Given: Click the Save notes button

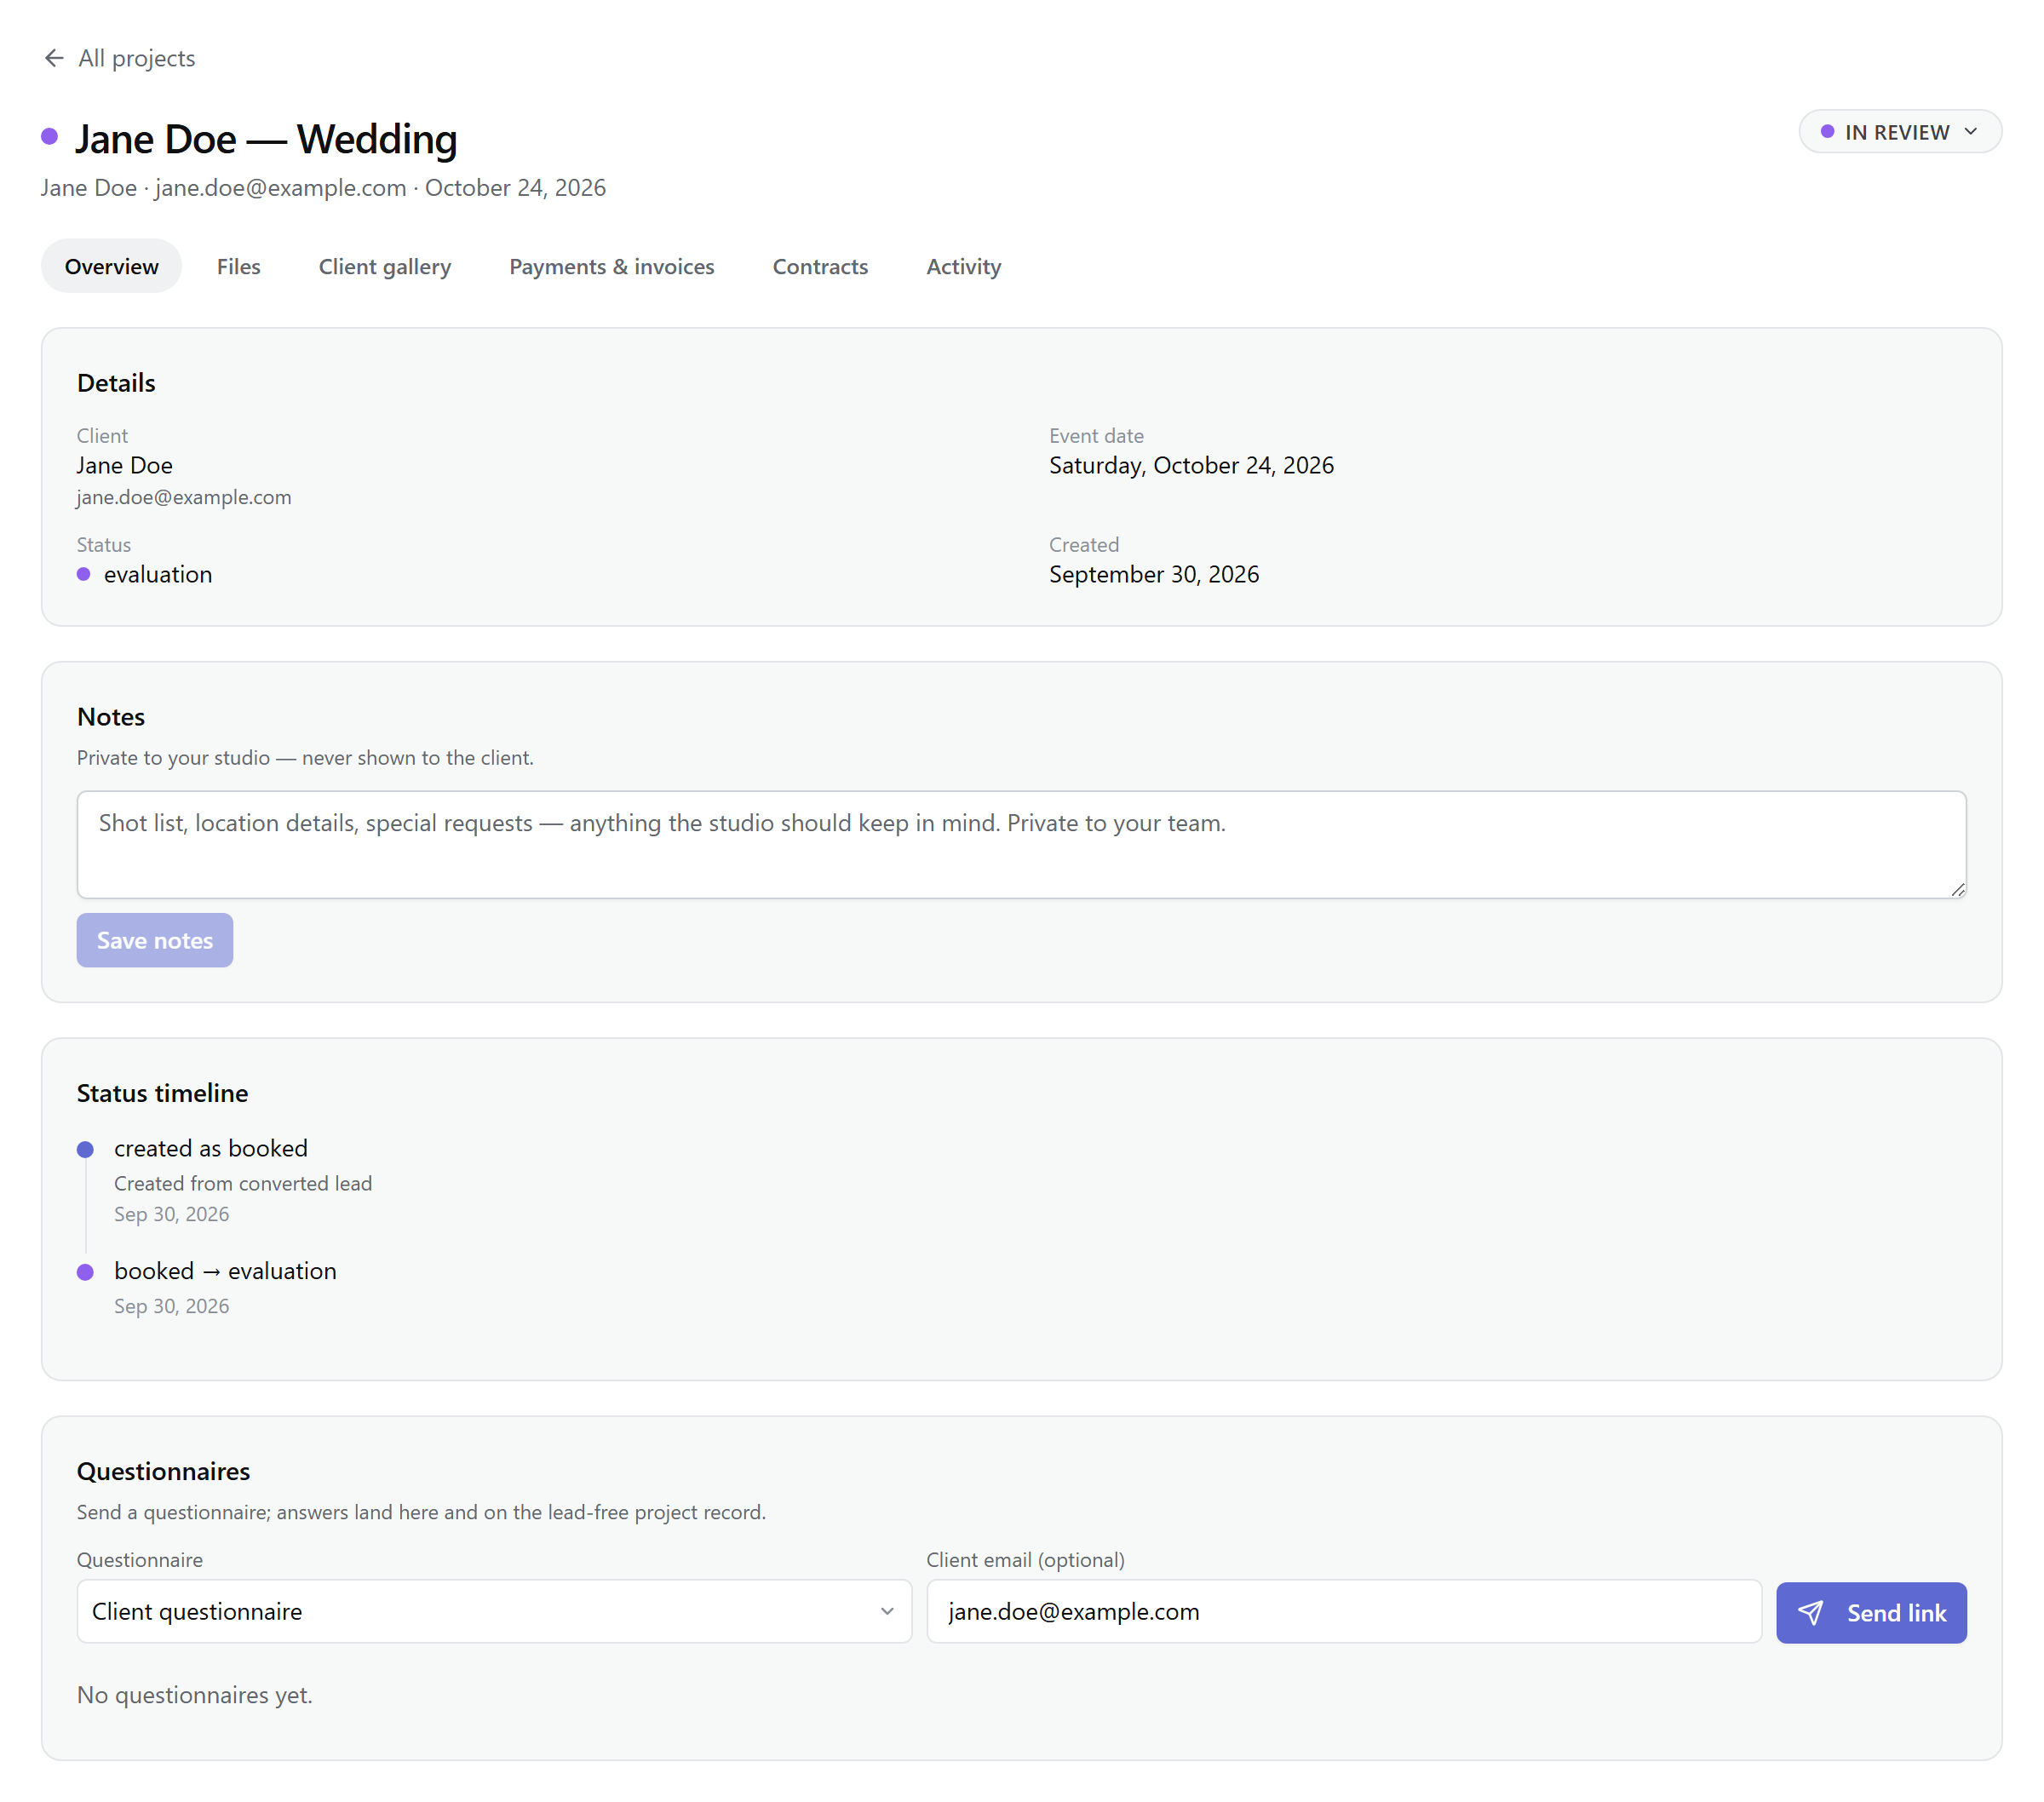Looking at the screenshot, I should click(x=155, y=940).
